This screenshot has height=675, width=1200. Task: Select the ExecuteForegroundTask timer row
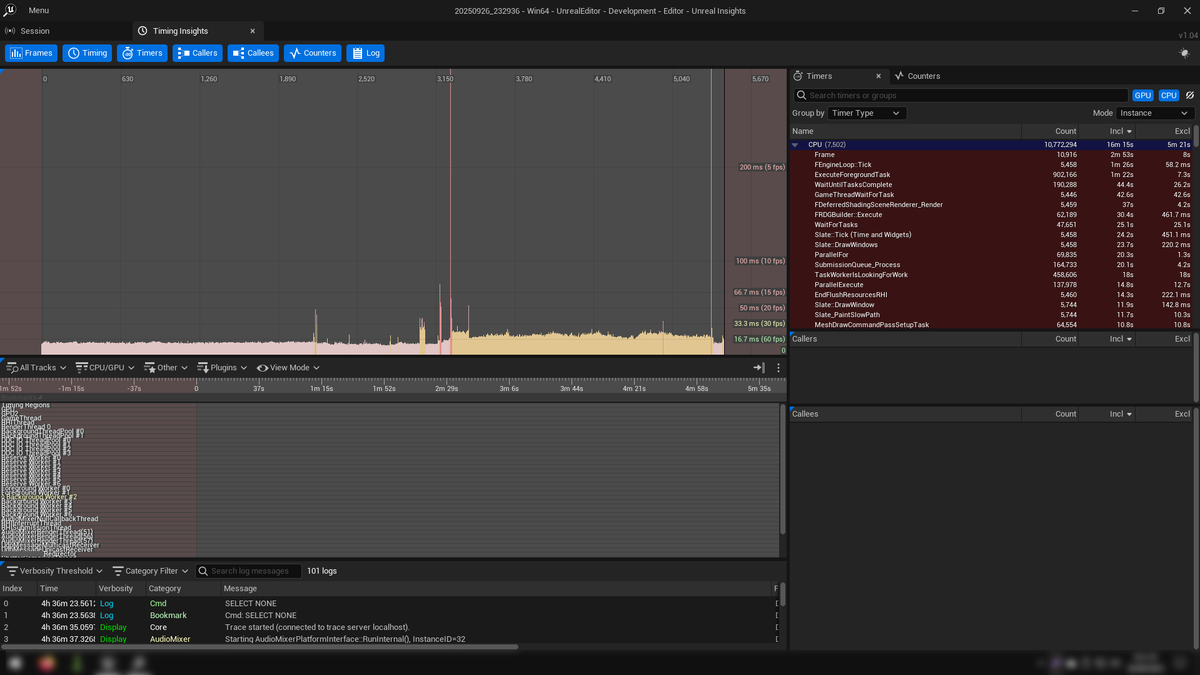point(992,175)
